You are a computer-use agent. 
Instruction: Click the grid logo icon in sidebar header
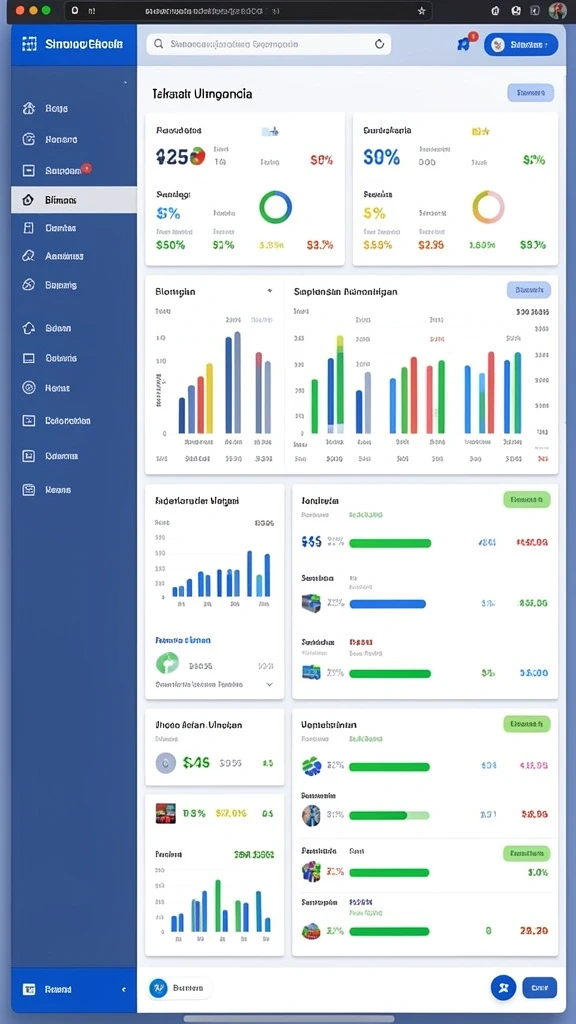coord(29,44)
